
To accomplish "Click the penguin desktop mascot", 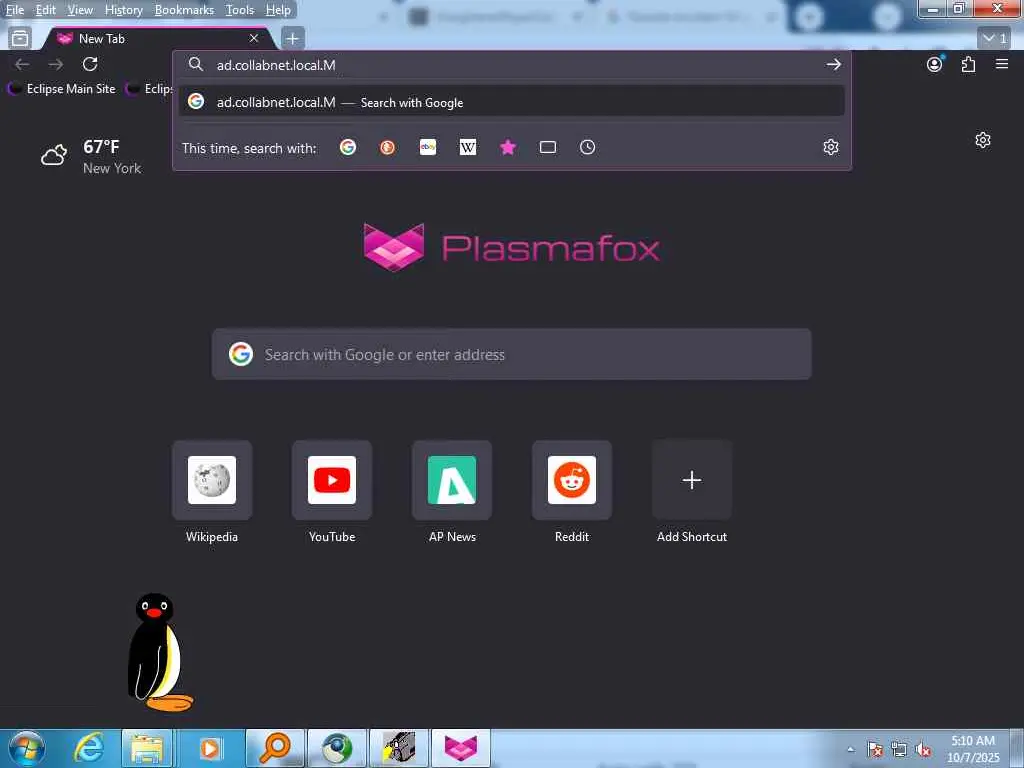I will coord(159,652).
